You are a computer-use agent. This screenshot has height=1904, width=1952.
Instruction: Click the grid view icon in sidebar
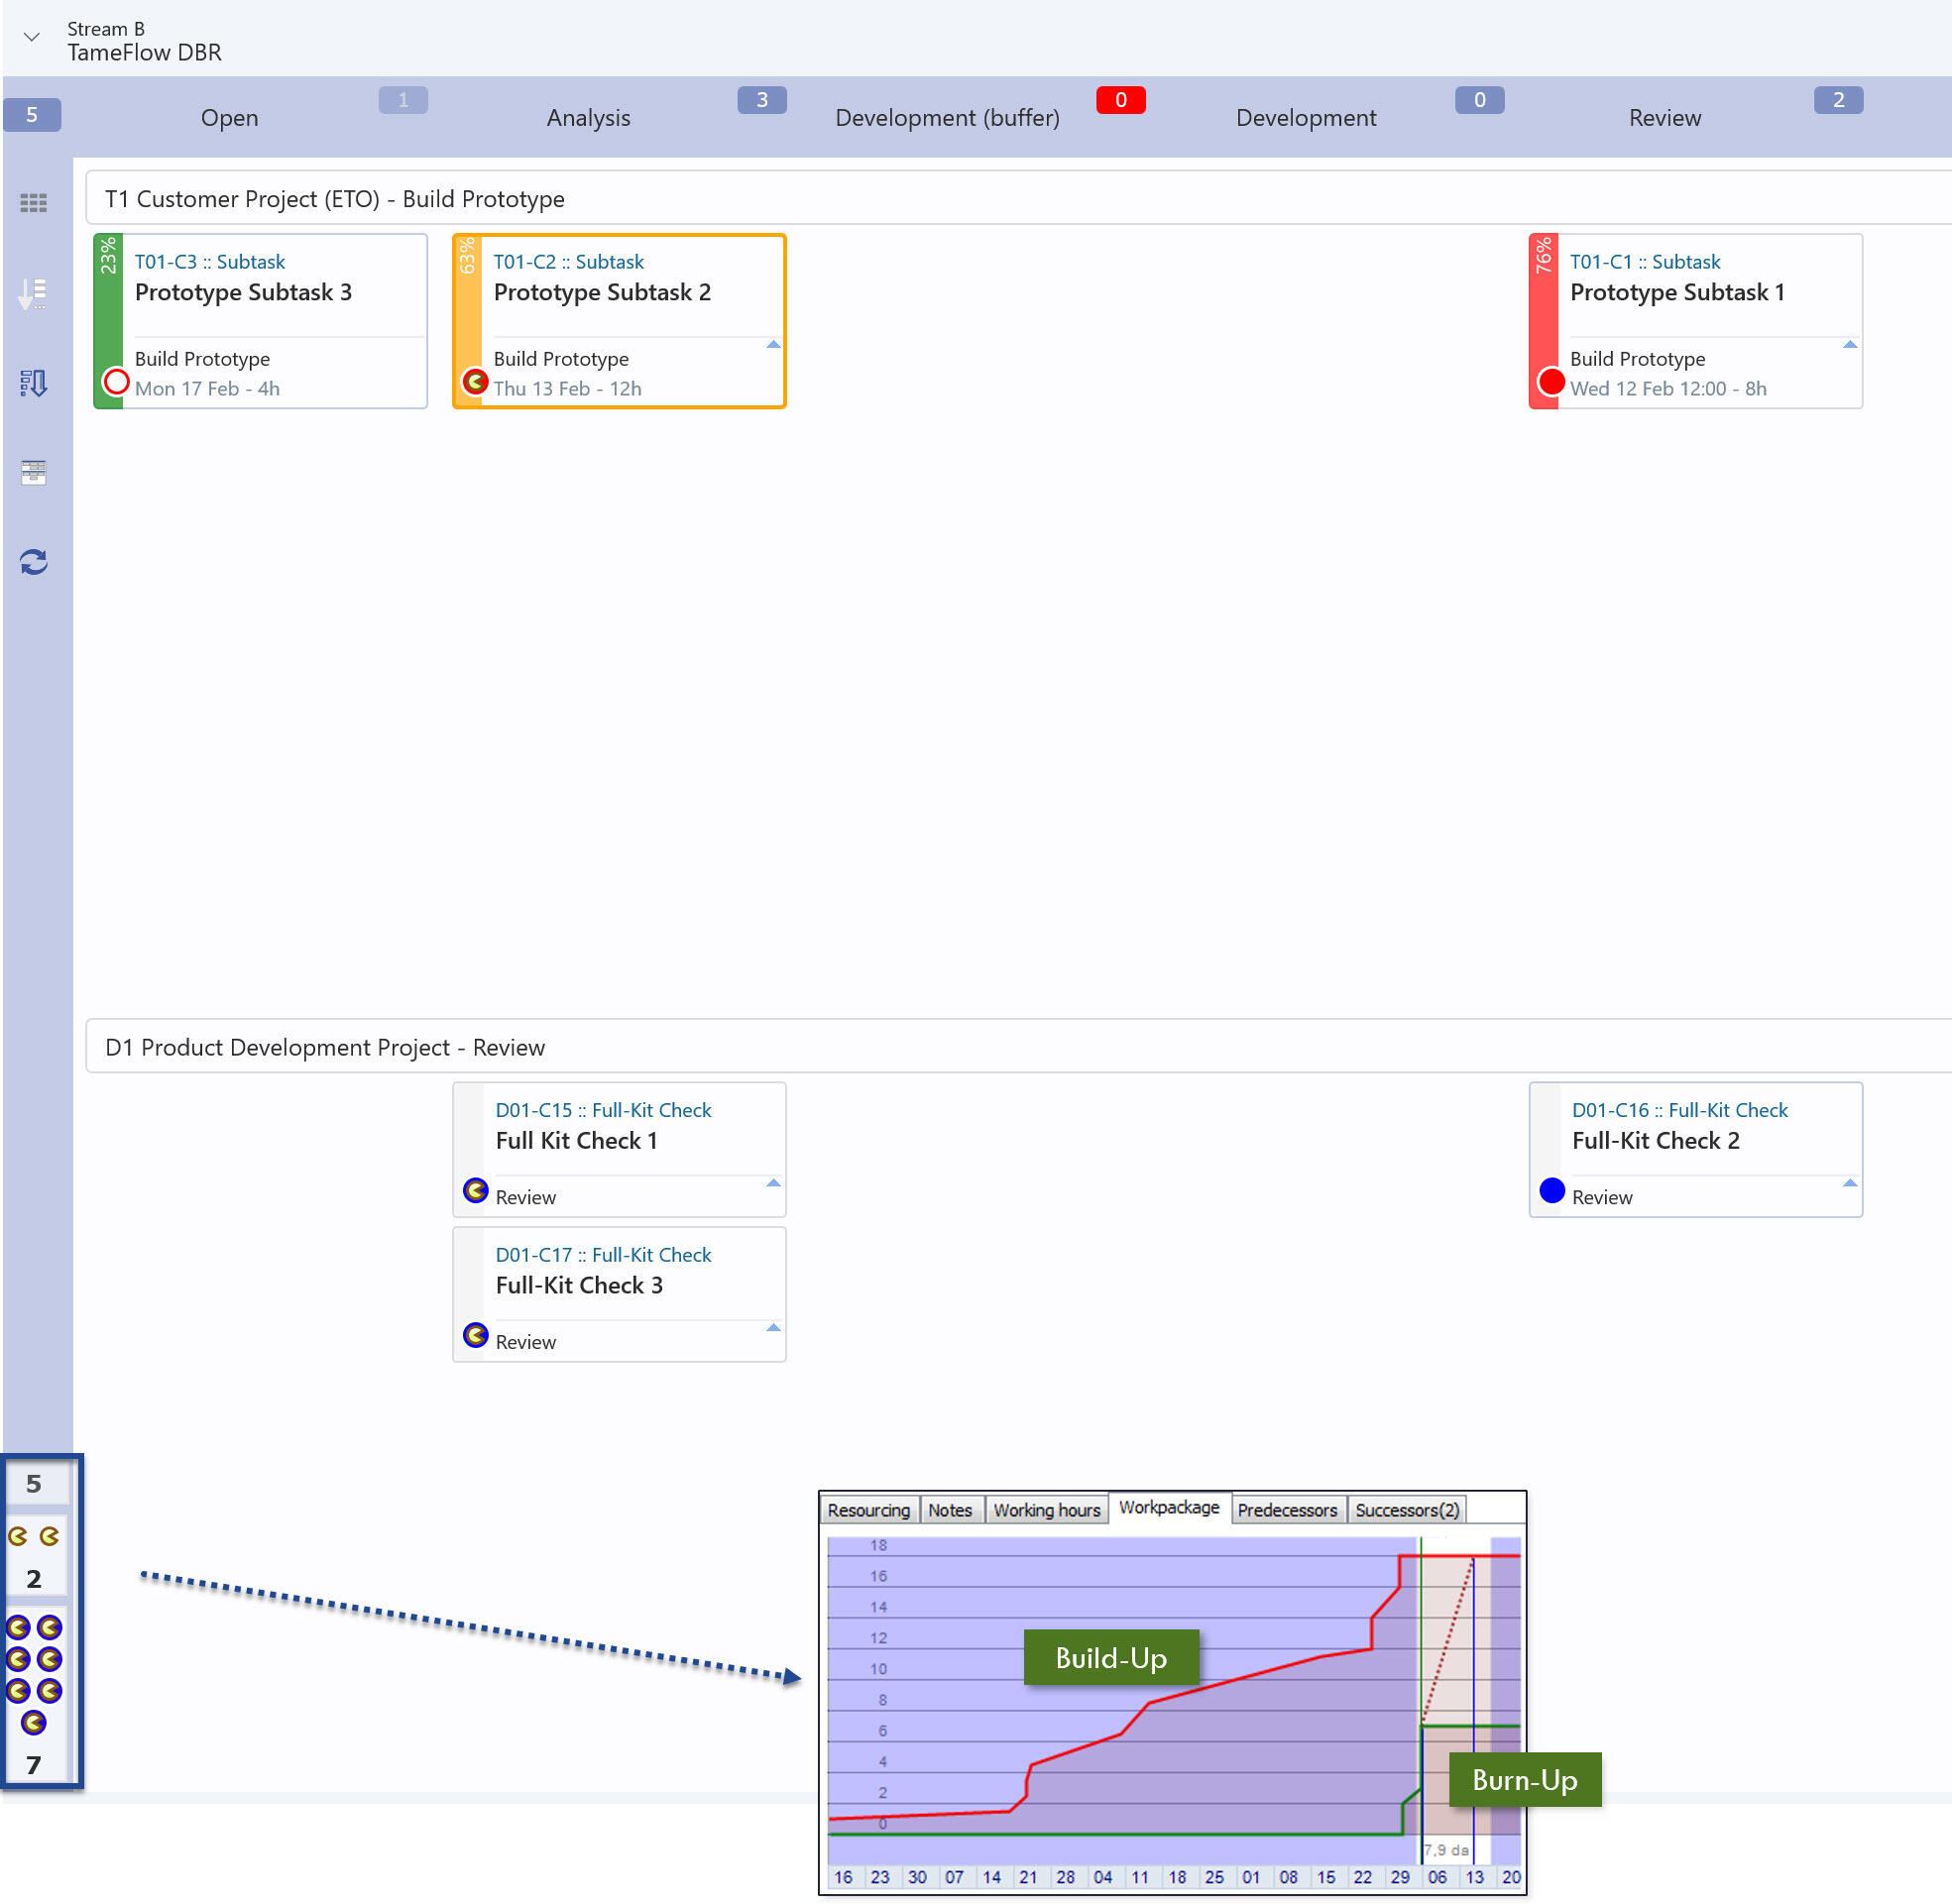(x=33, y=203)
